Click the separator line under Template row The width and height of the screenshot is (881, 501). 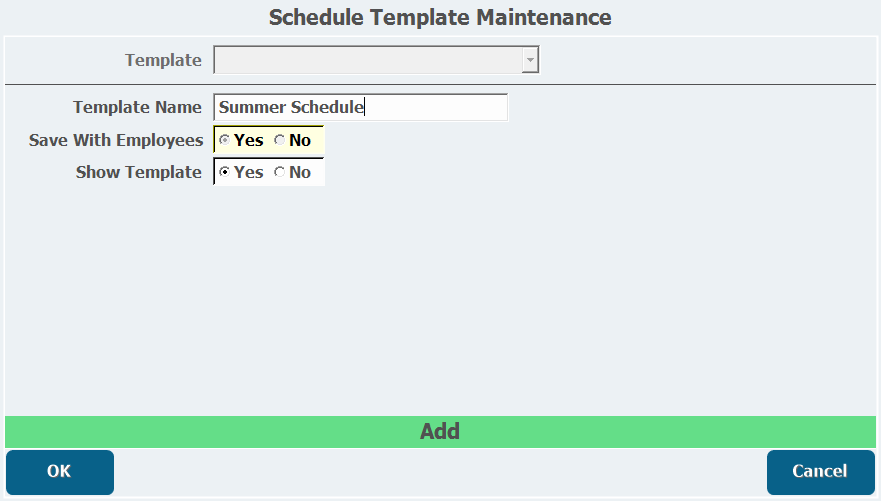click(440, 85)
